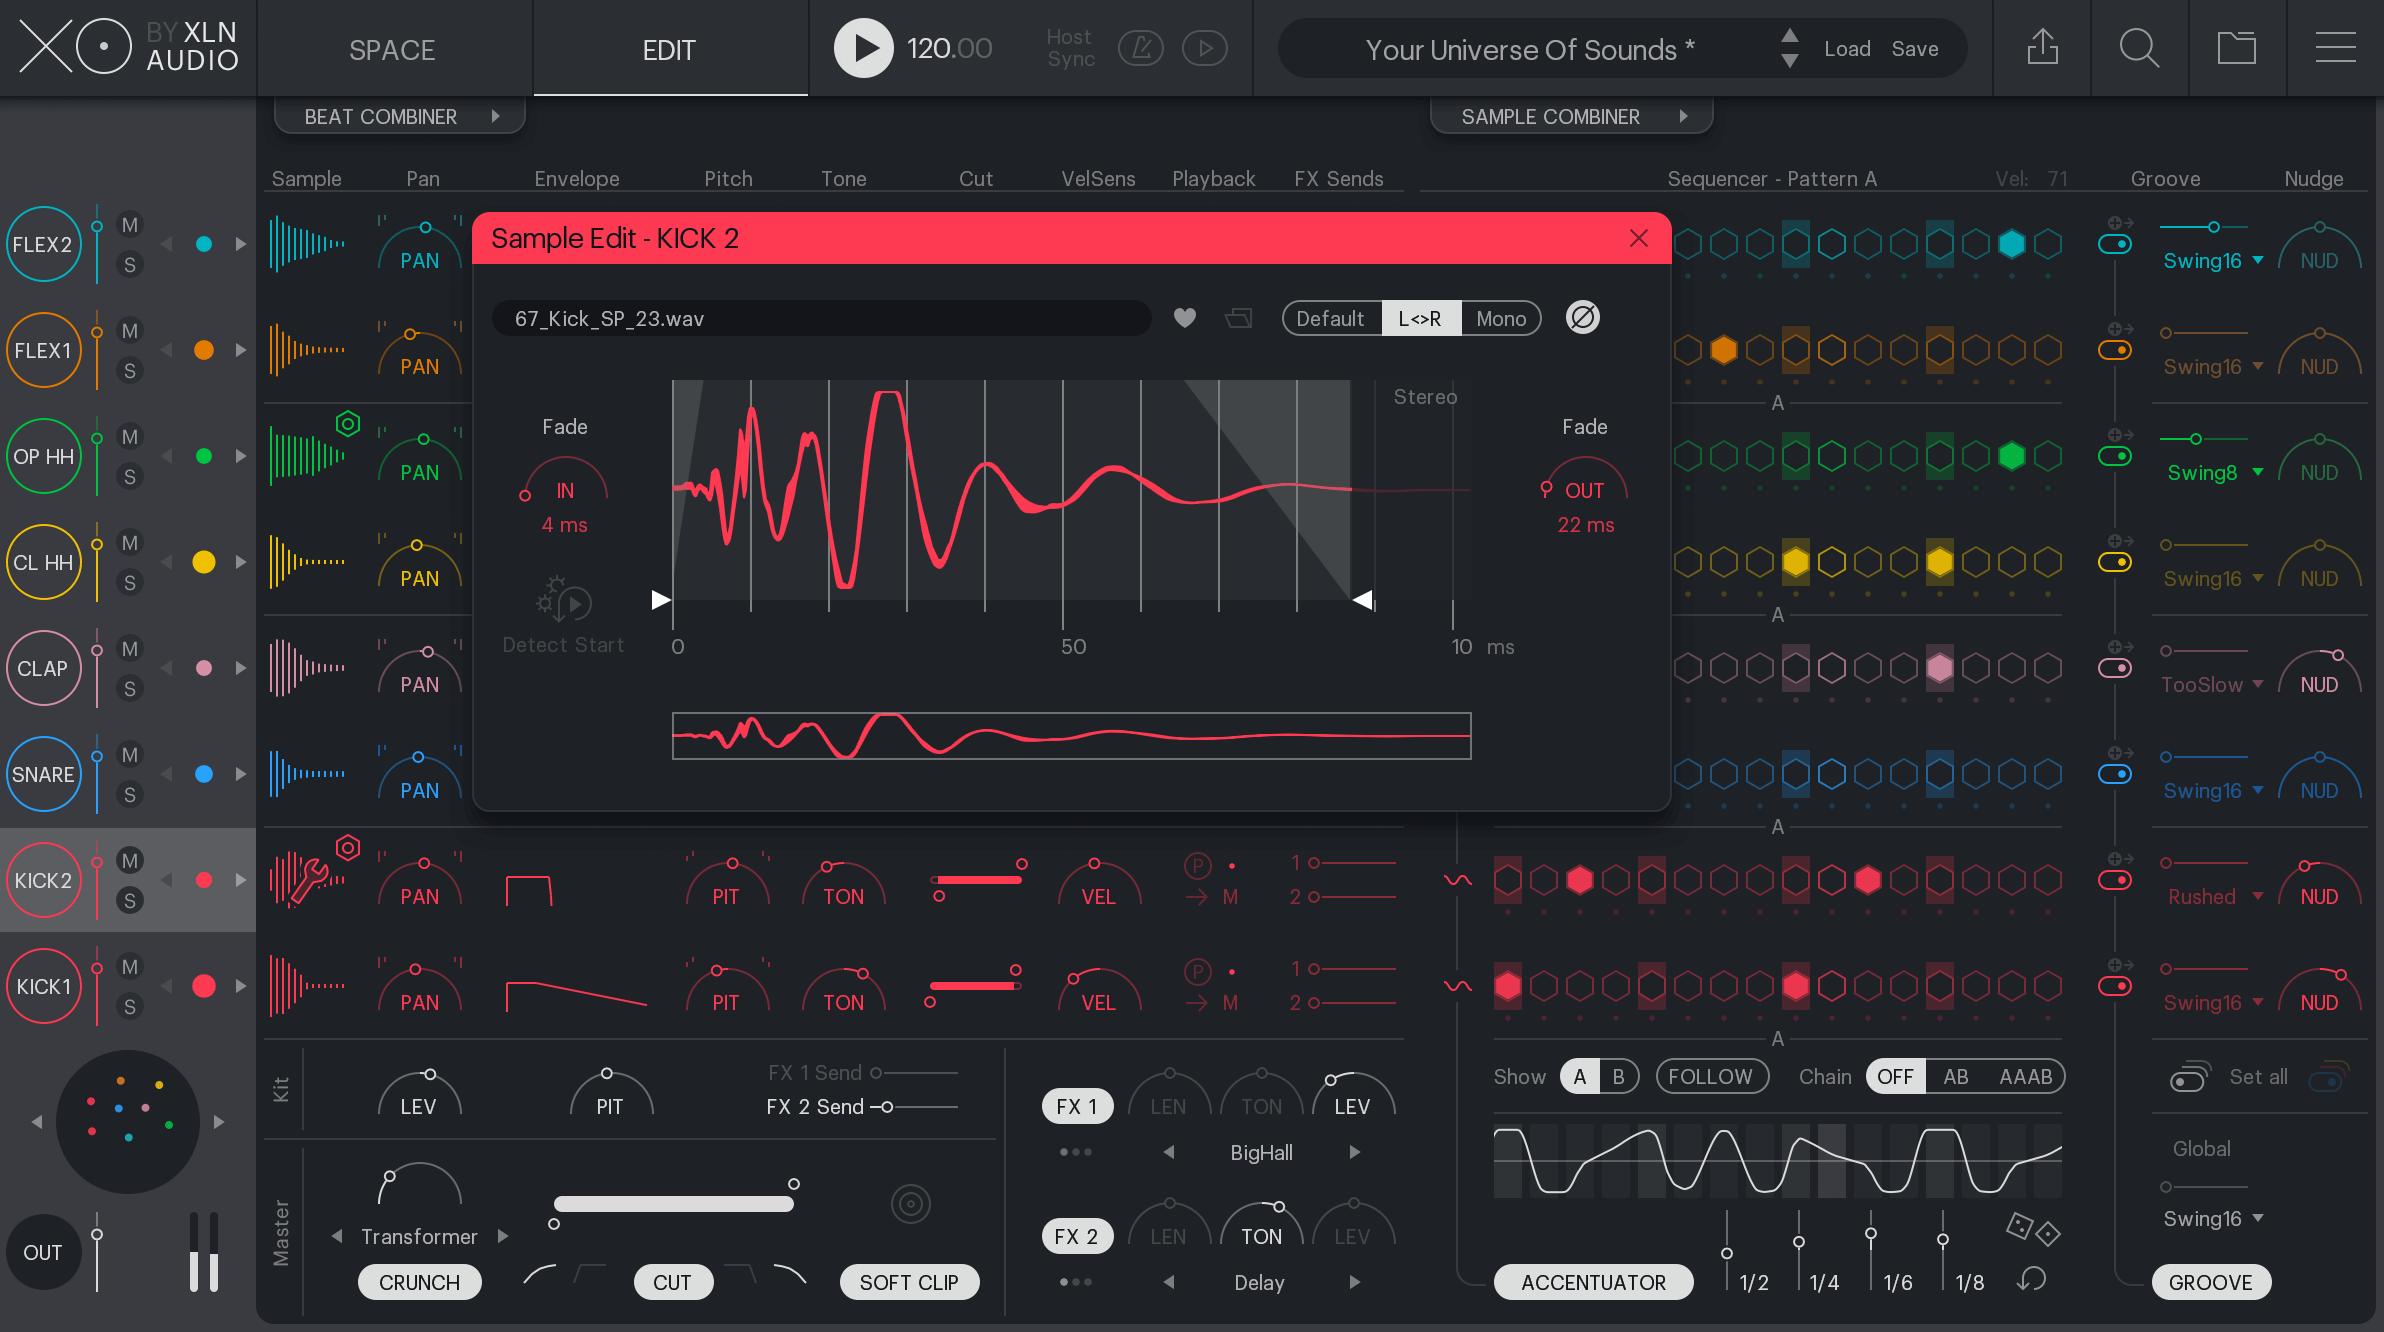2384x1332 pixels.
Task: Click the bypass circle icon in Sample Edit
Action: point(1582,317)
